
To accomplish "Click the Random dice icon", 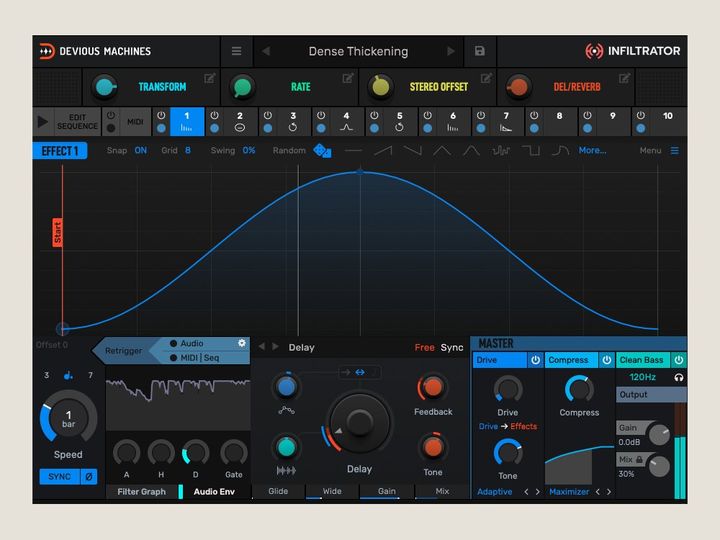I will [x=322, y=151].
